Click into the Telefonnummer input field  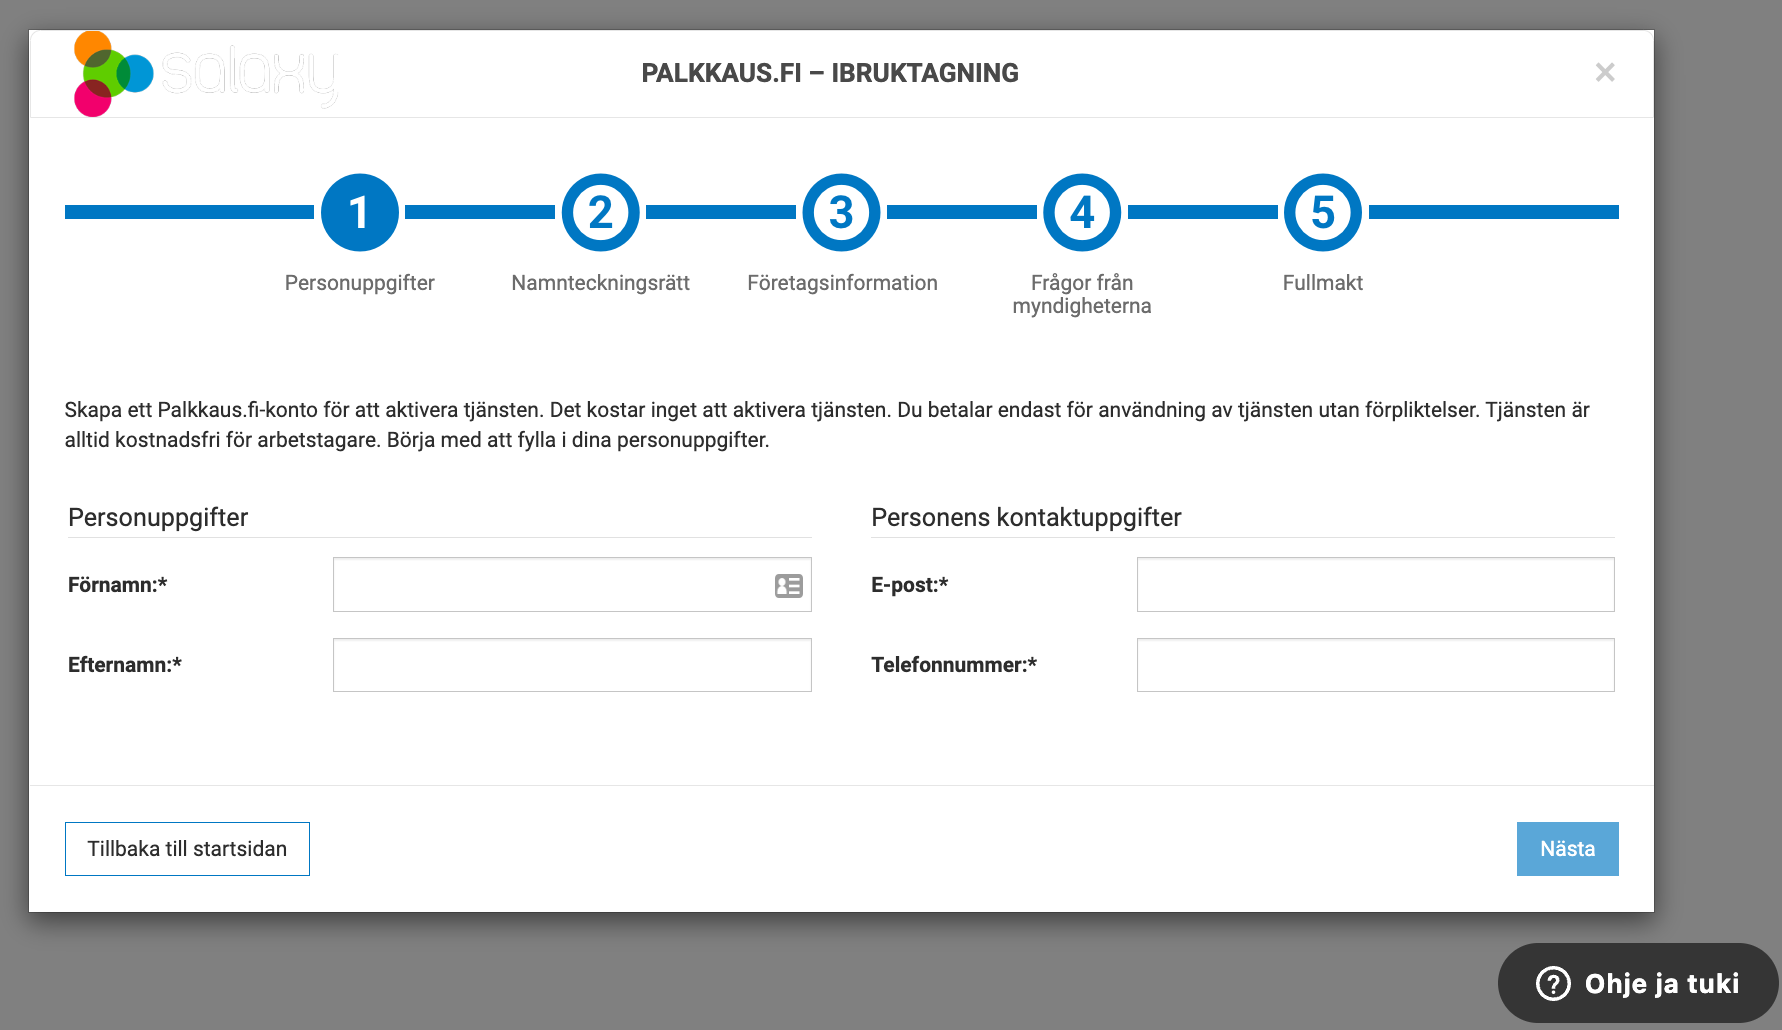coord(1375,665)
